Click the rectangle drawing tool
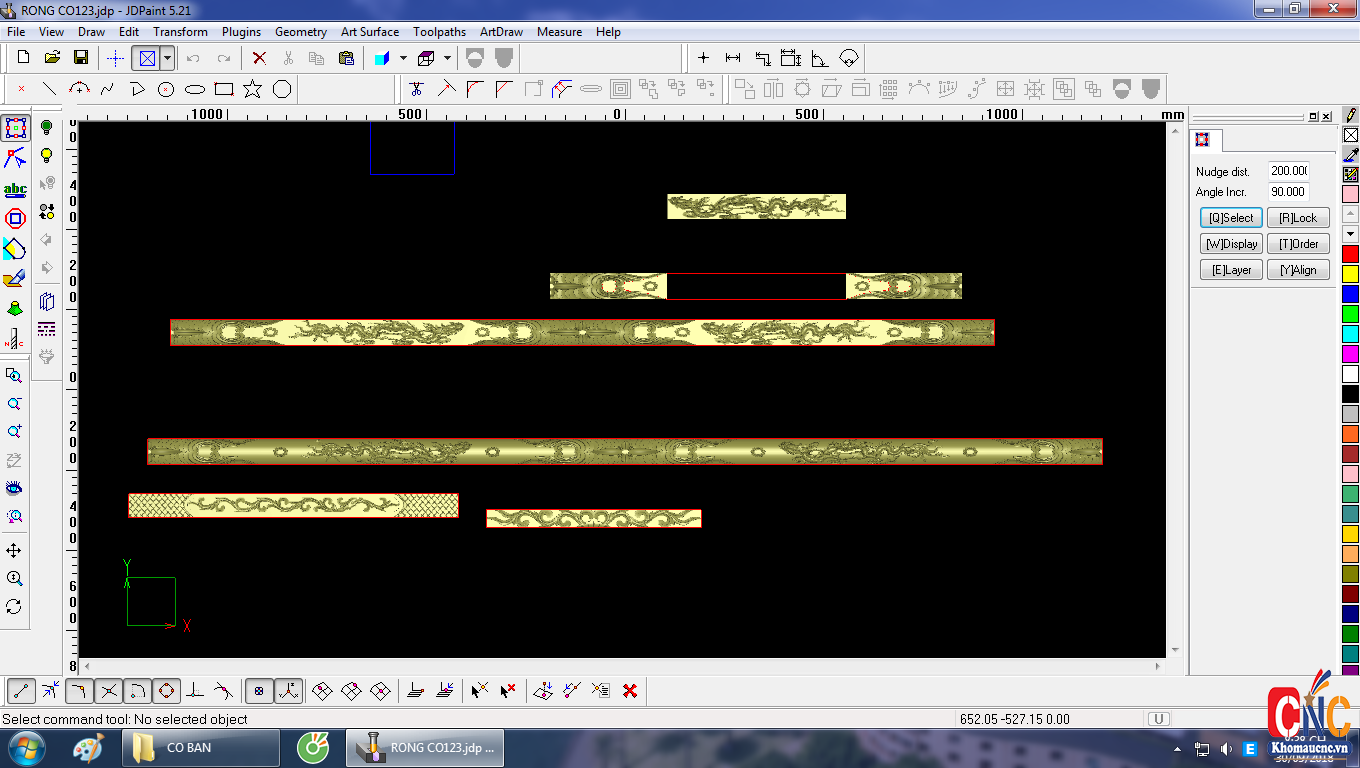 224,89
